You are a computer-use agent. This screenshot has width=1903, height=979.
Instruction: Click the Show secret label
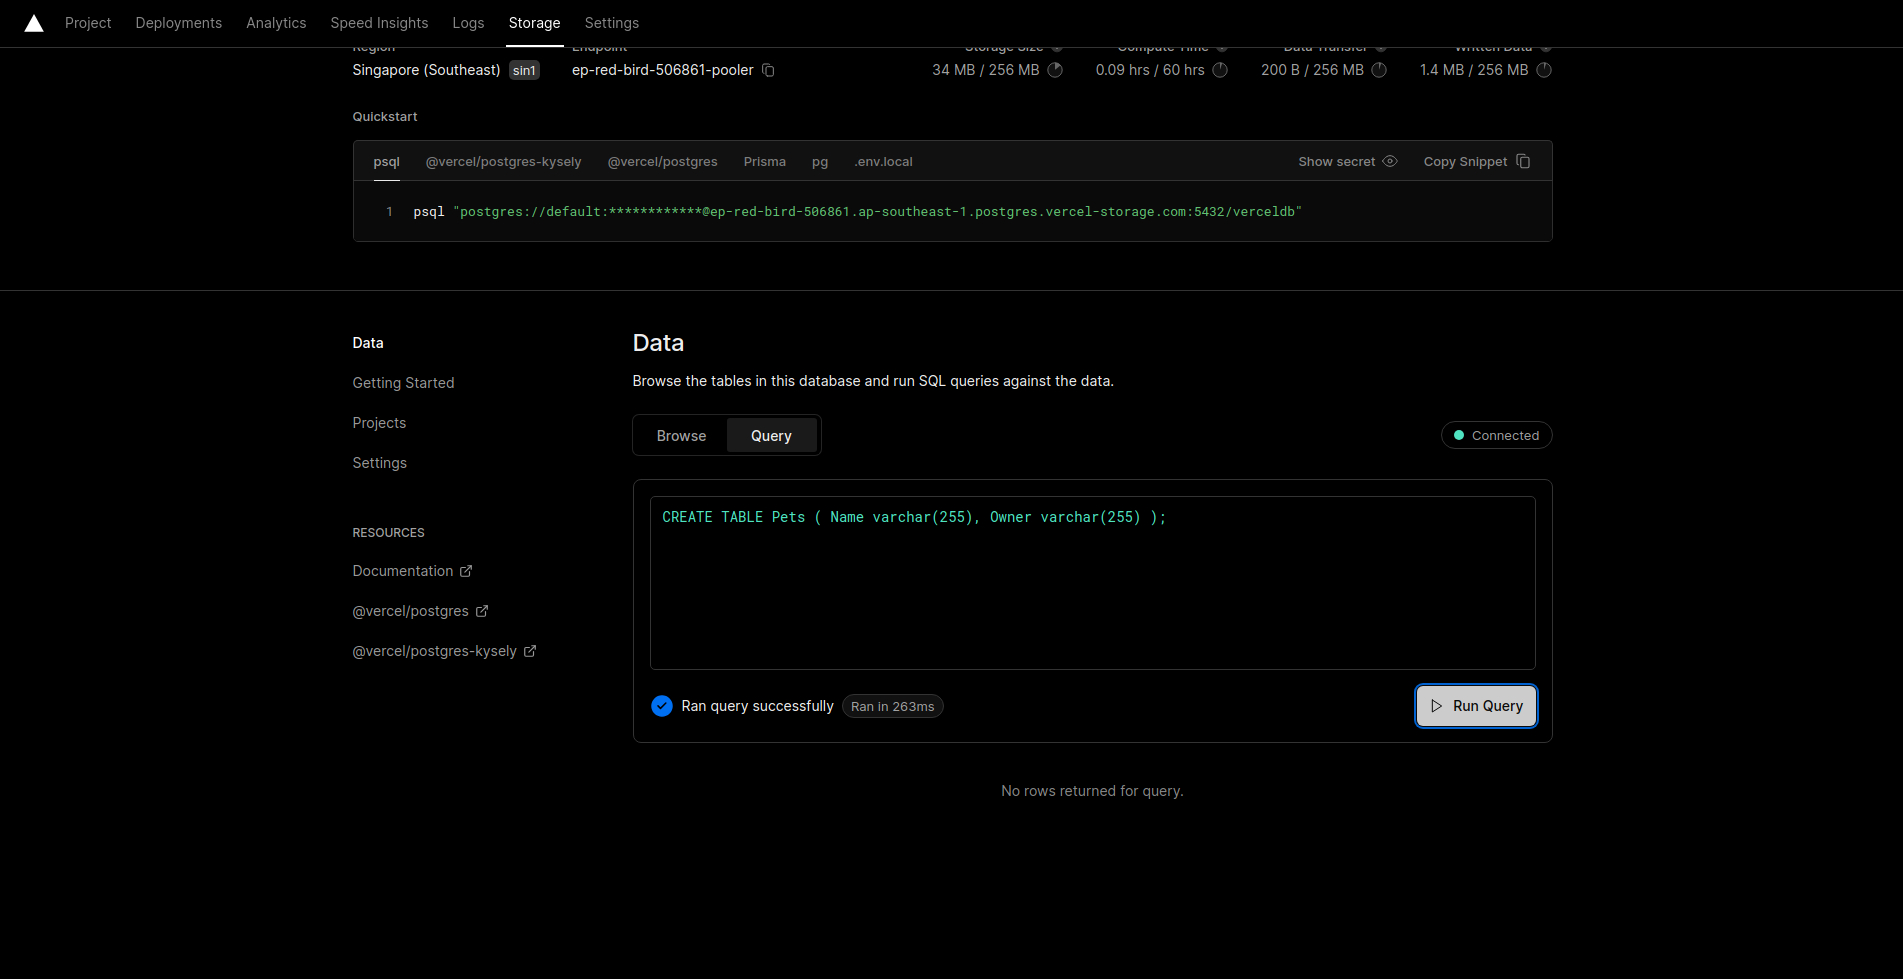(1336, 162)
